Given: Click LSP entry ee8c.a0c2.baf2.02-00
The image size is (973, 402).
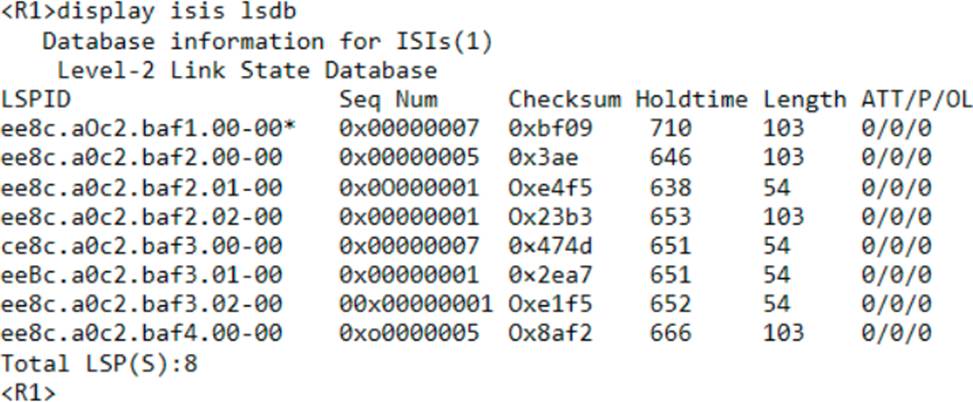Looking at the screenshot, I should 141,217.
